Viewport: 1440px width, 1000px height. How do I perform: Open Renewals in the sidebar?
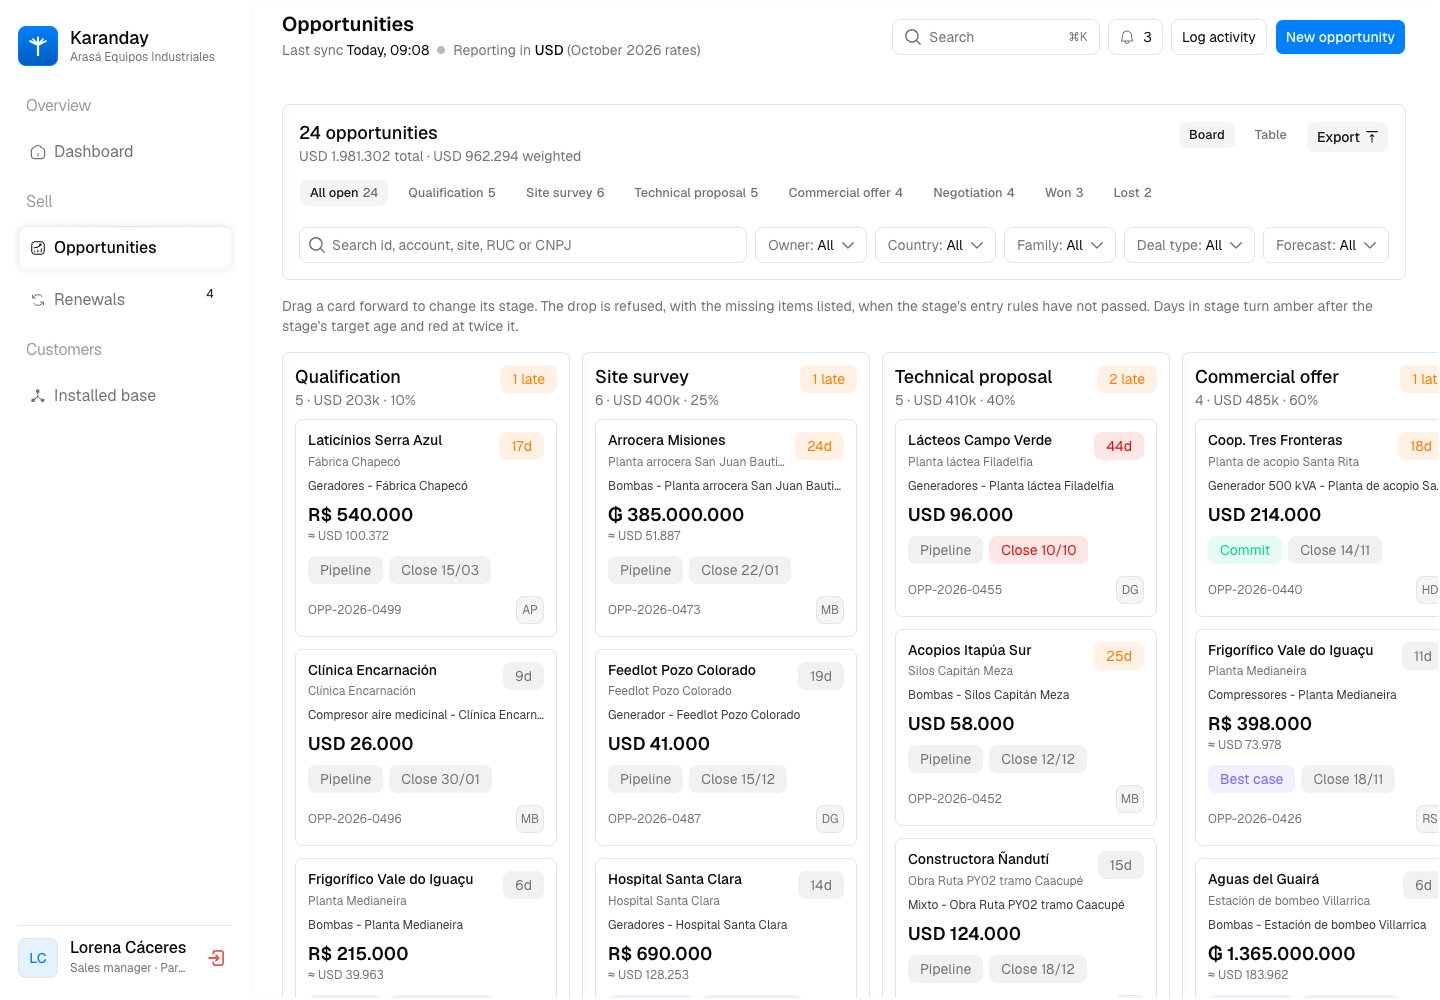pos(125,300)
